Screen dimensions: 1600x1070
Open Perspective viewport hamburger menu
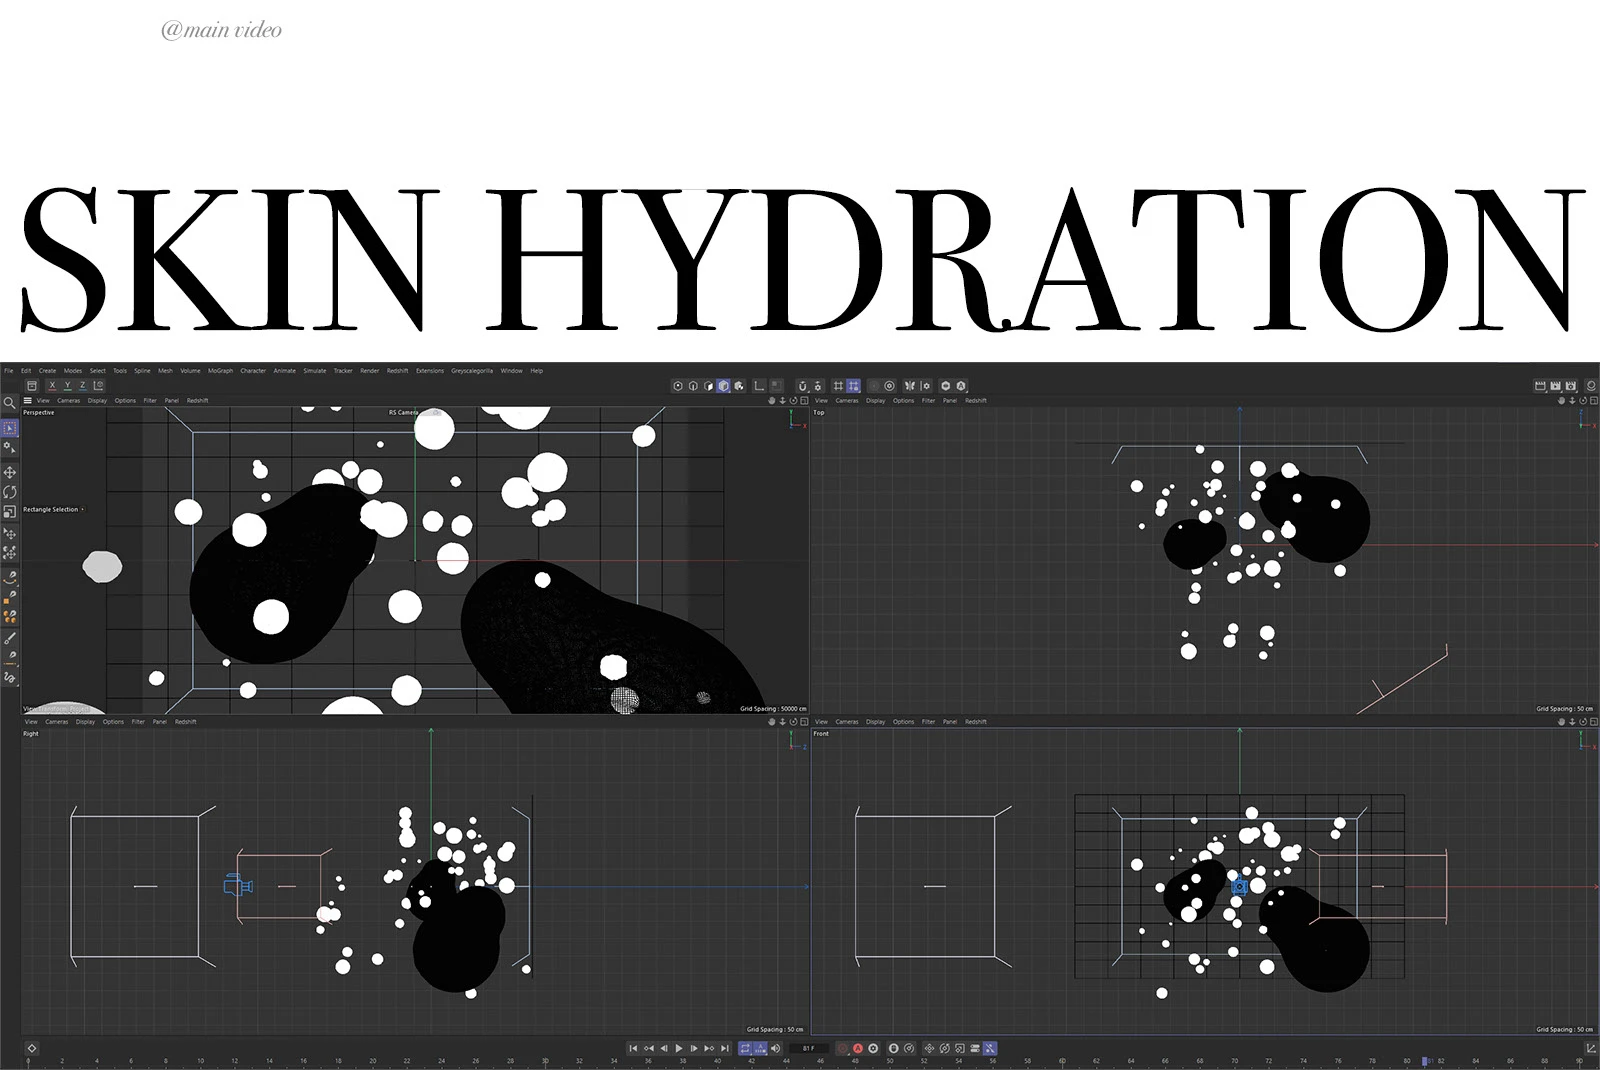pos(28,400)
